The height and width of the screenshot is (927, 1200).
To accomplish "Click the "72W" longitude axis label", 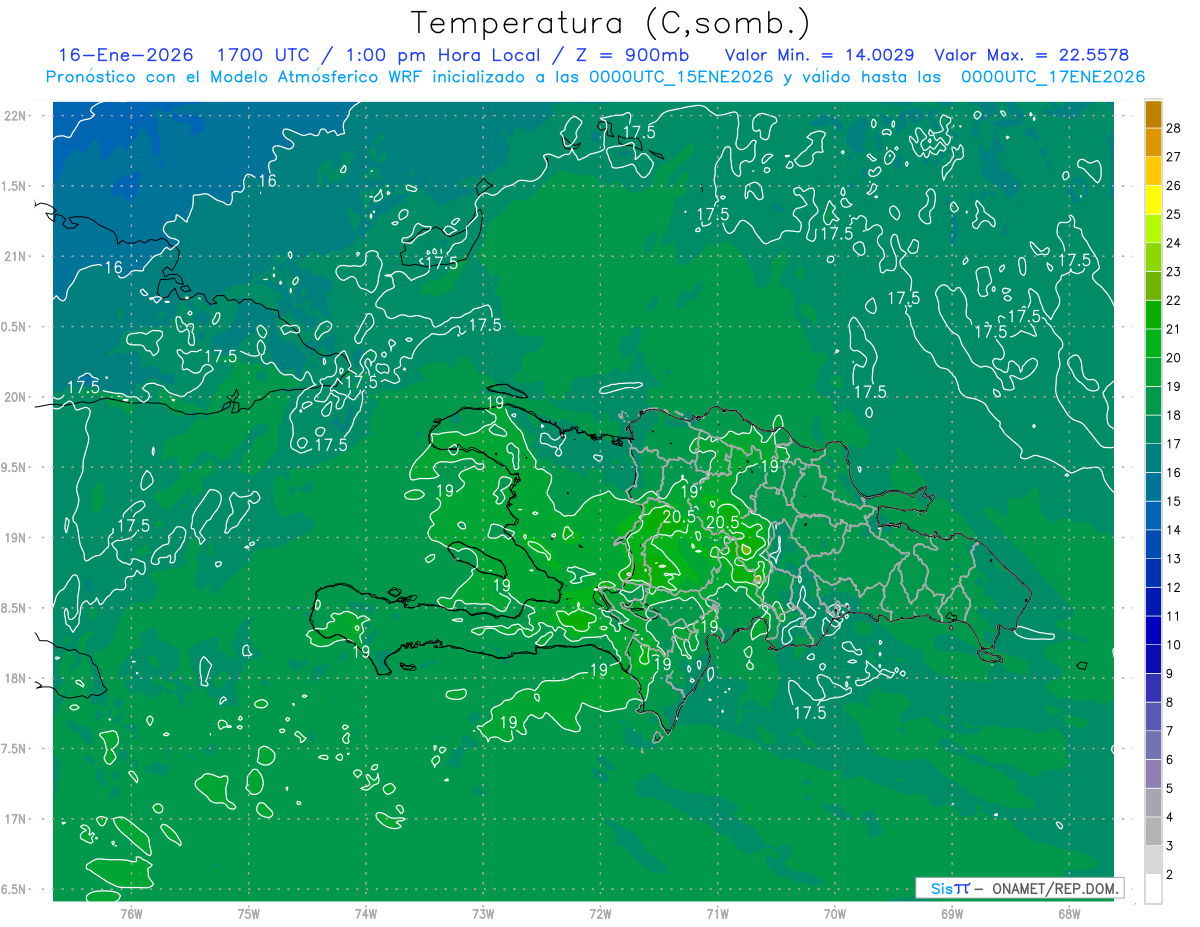I will (600, 913).
